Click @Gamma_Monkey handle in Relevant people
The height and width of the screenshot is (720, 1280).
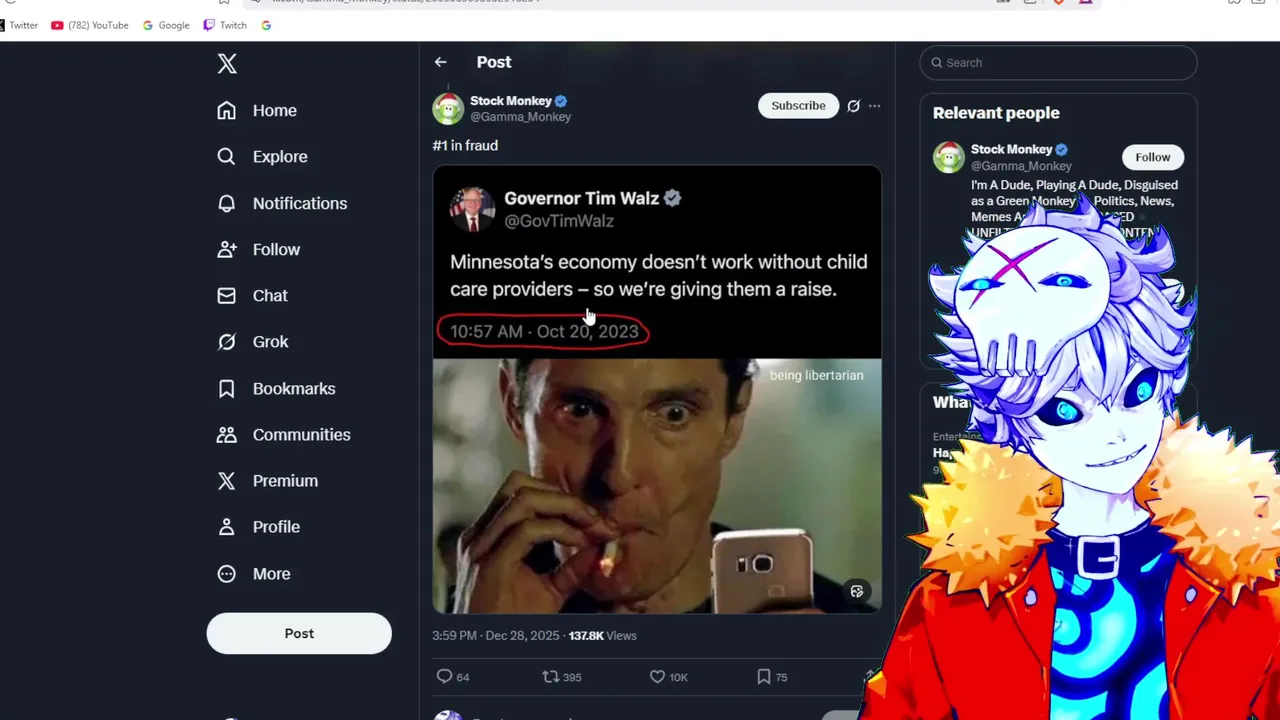pos(1021,166)
